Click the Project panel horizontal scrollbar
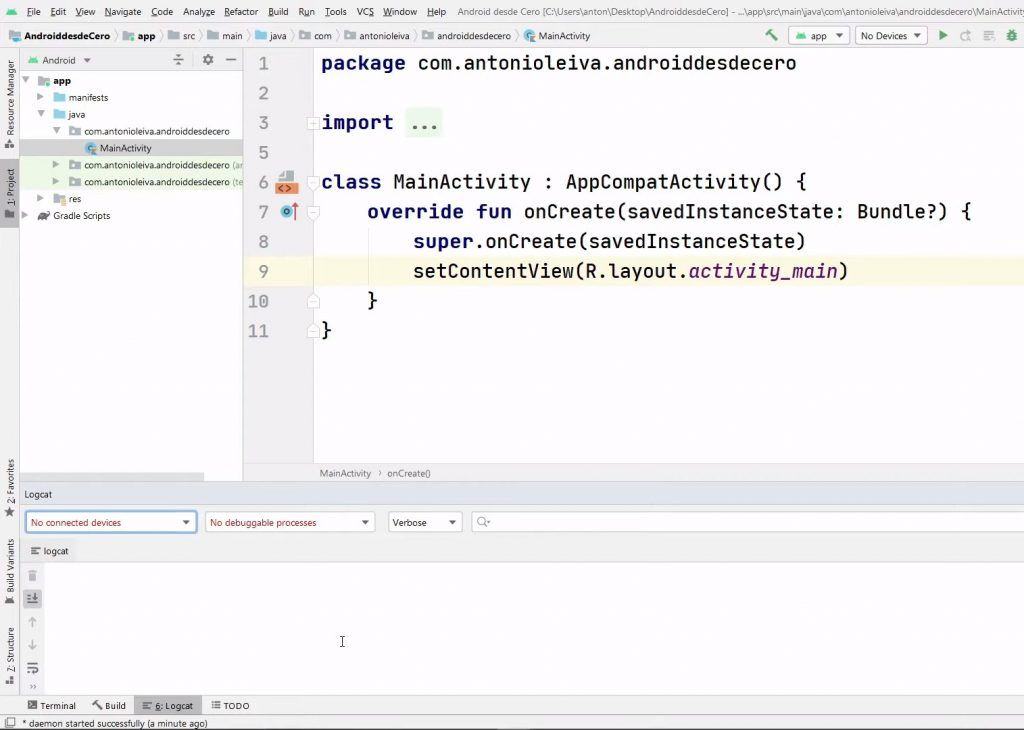The image size is (1024, 730). point(112,477)
